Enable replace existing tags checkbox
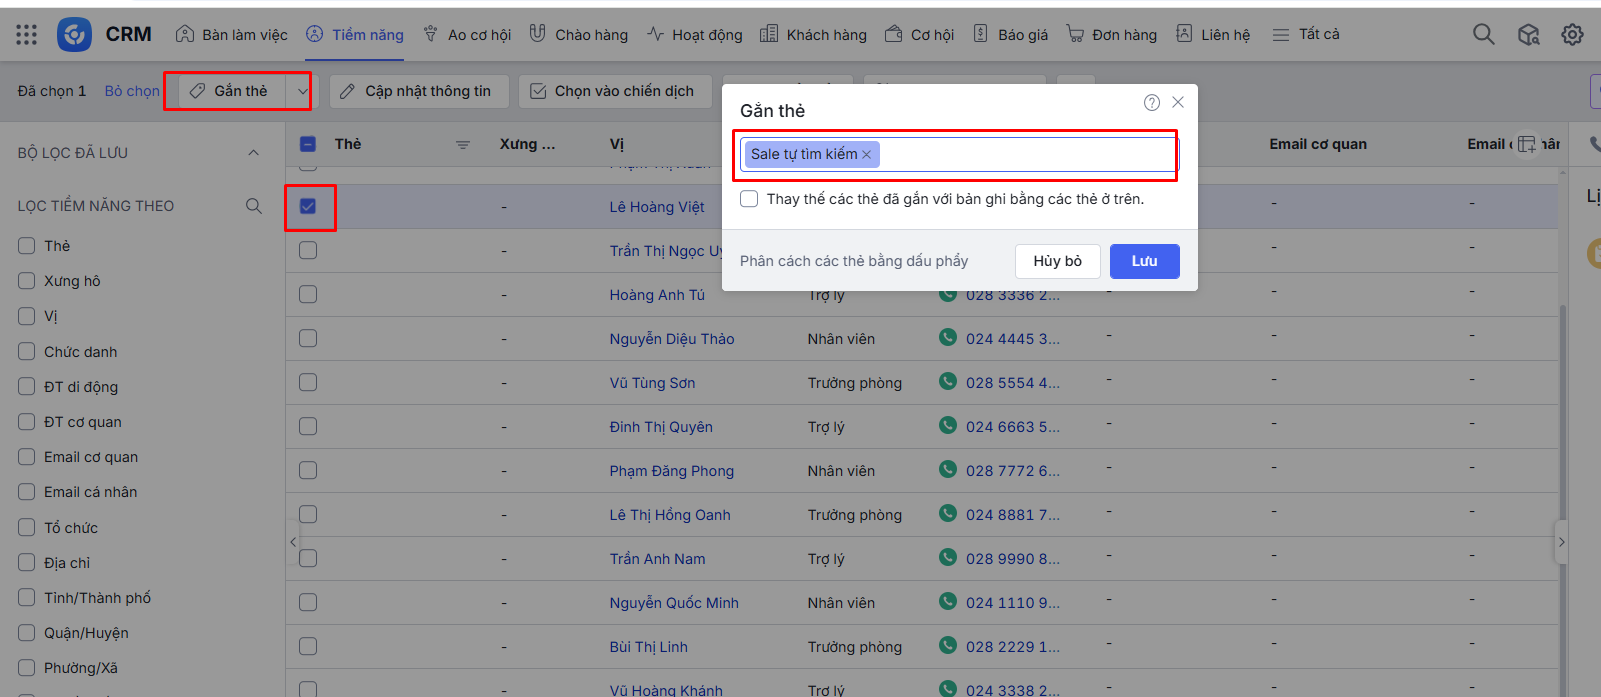This screenshot has width=1601, height=697. click(749, 199)
